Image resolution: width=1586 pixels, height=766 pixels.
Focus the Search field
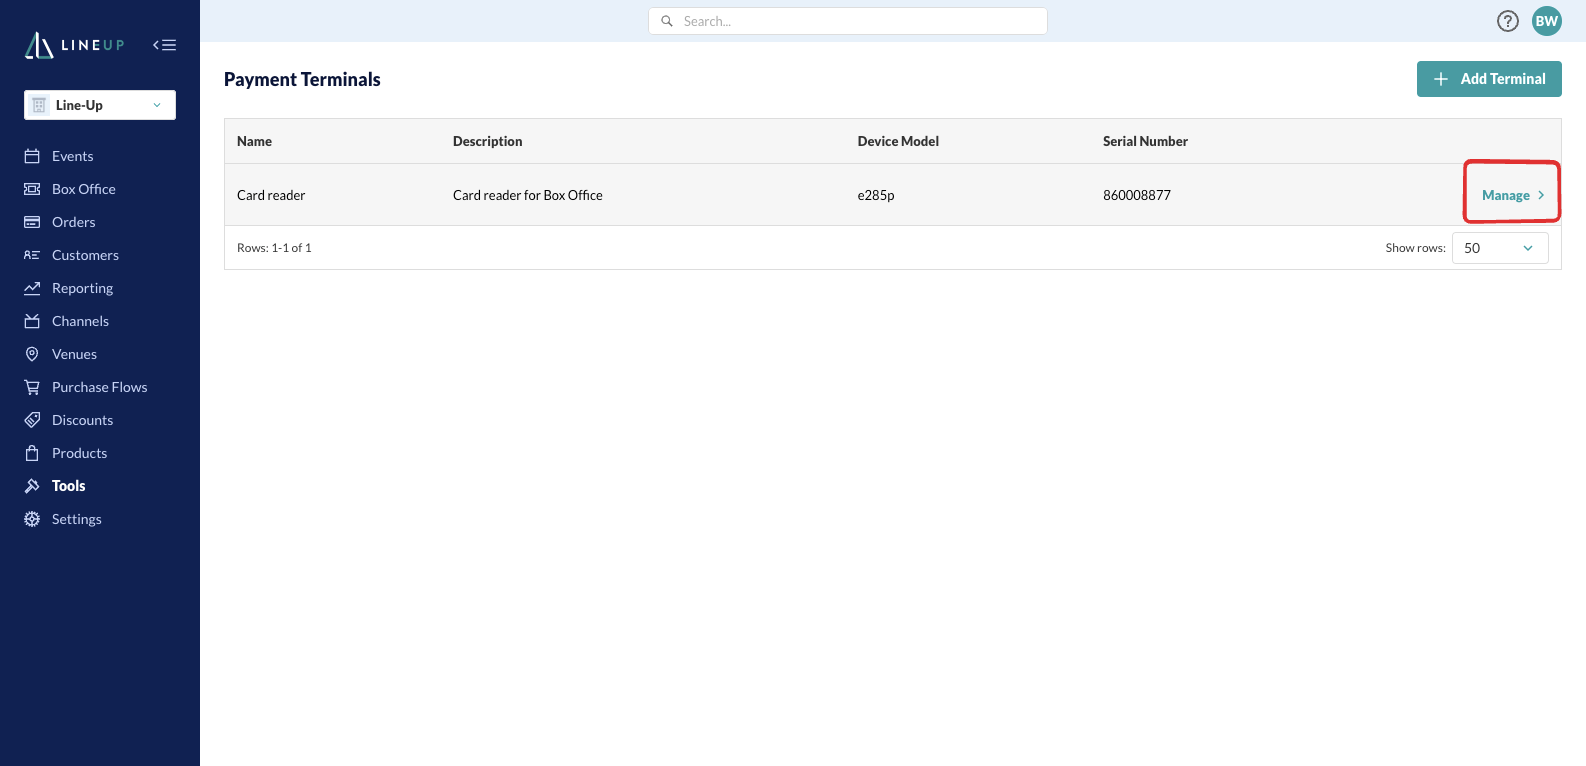848,21
